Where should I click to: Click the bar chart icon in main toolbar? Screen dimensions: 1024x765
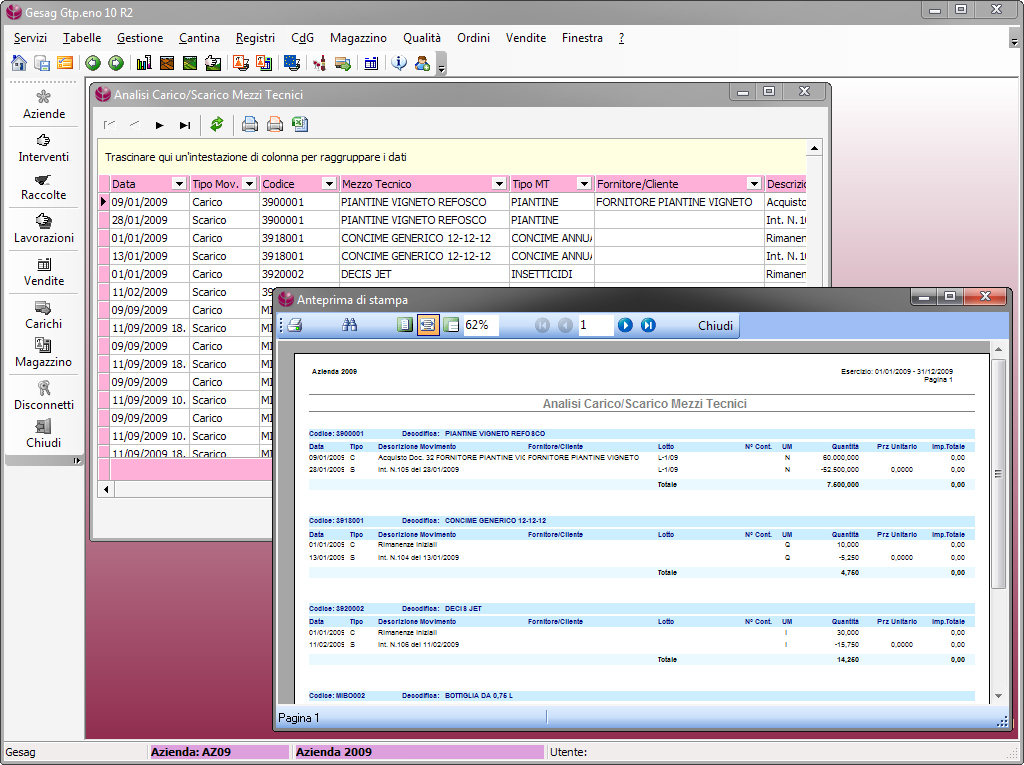point(144,63)
